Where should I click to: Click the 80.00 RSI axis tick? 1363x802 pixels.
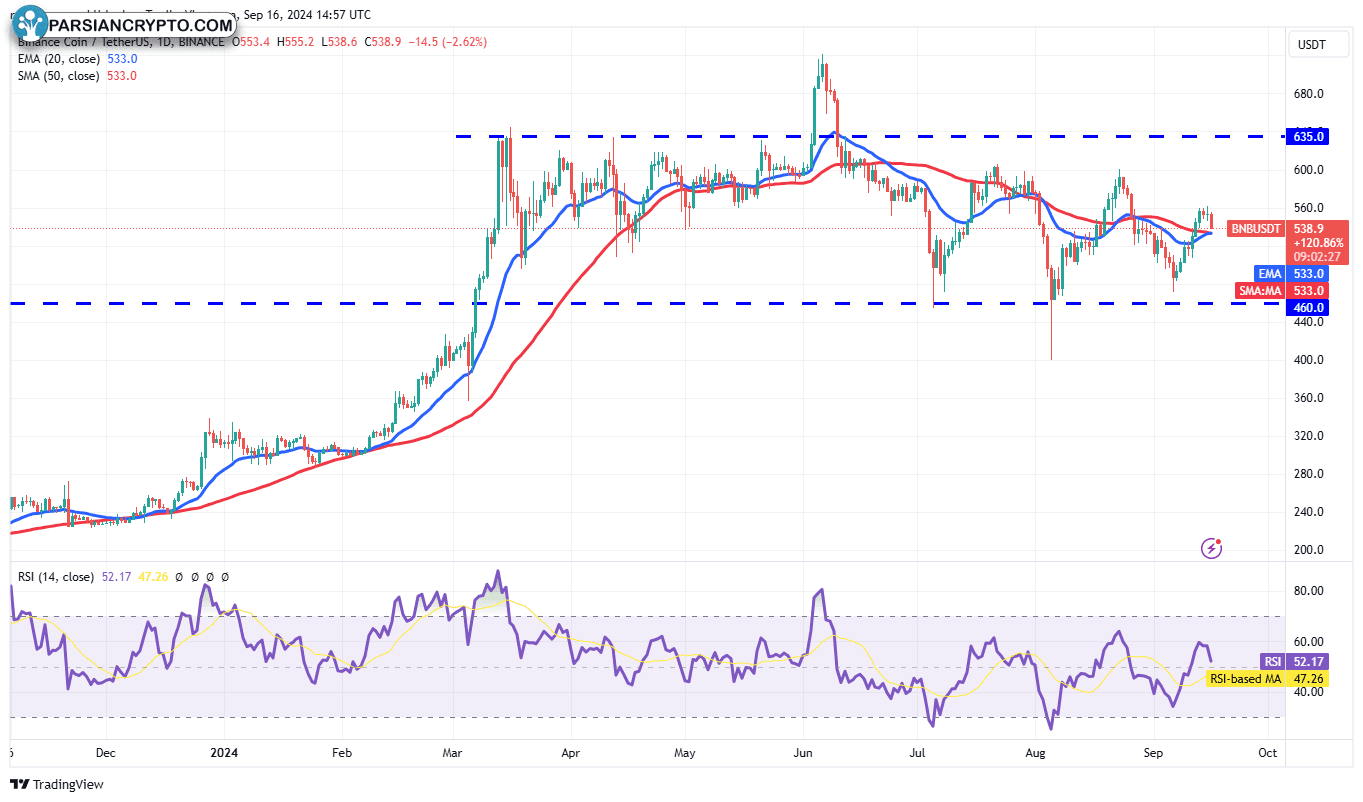pos(1309,591)
